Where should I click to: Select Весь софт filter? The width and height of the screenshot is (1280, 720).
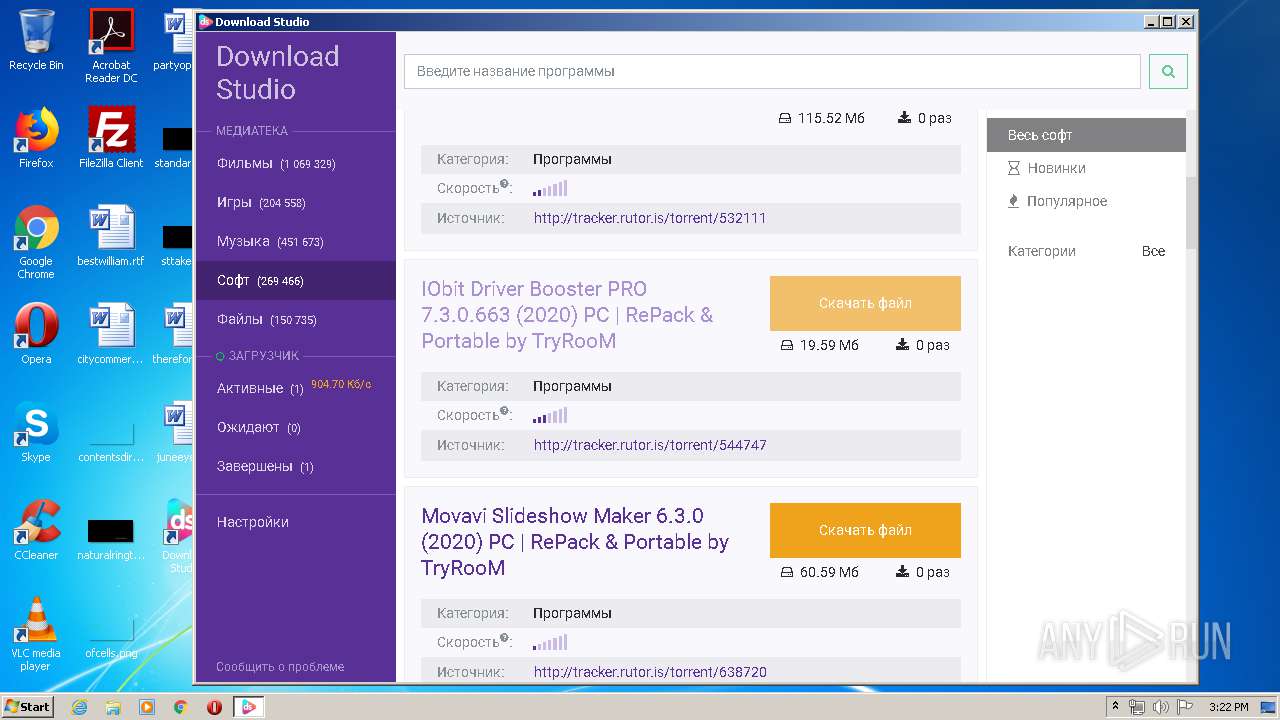(x=1086, y=135)
